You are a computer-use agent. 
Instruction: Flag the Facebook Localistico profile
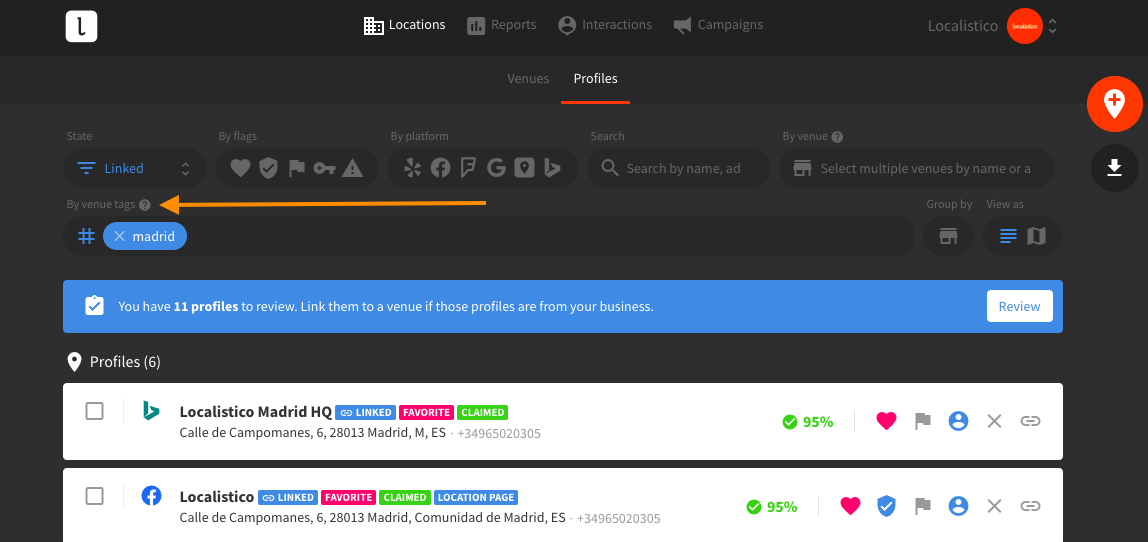point(922,506)
